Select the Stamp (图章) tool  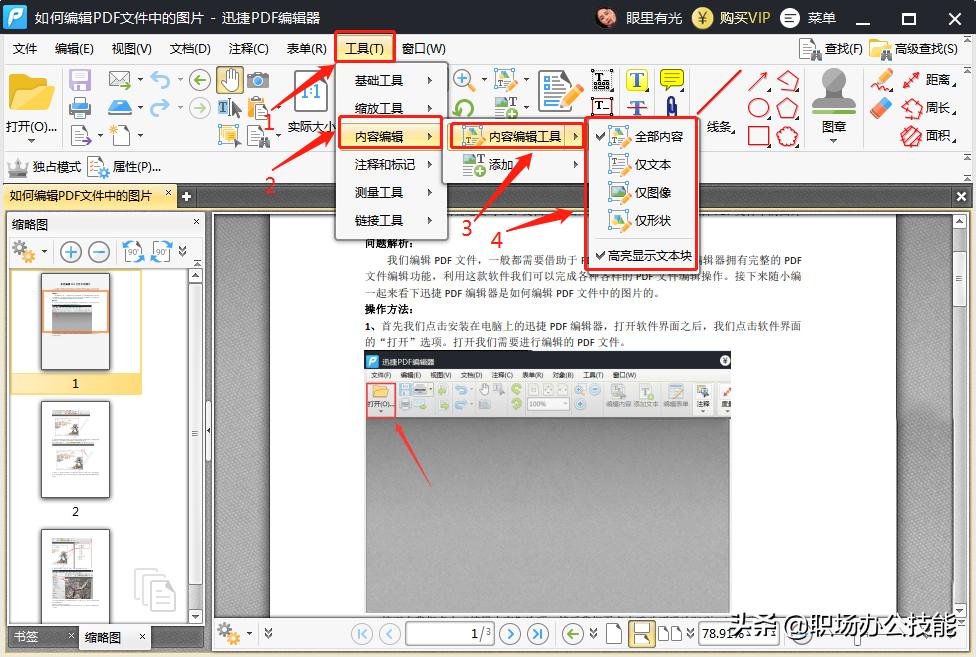point(834,90)
